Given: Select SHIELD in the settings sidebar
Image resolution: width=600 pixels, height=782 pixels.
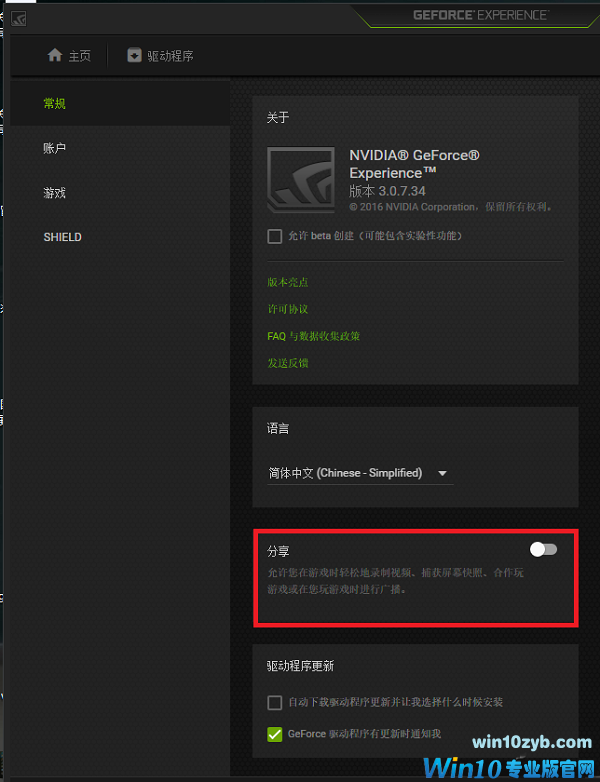Looking at the screenshot, I should click(120, 237).
